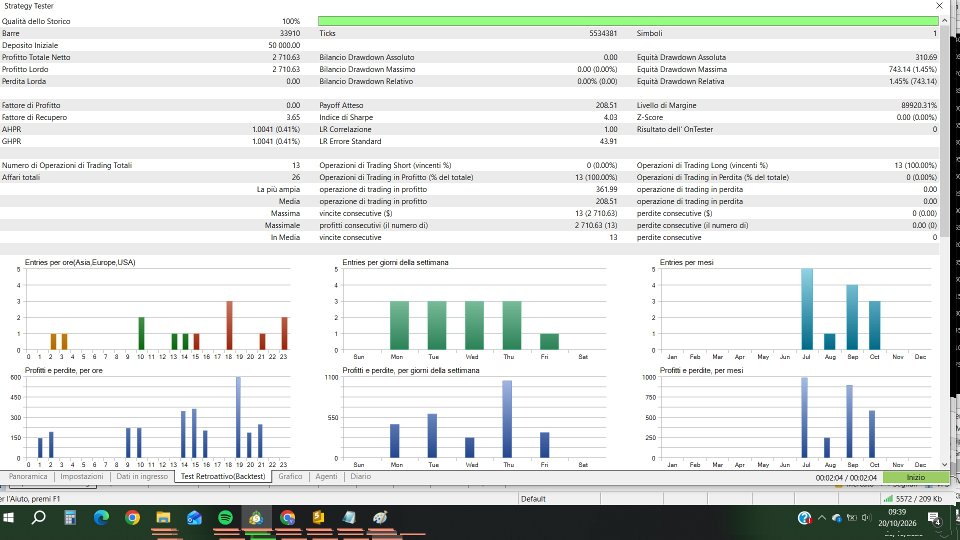960x540 pixels.
Task: Click the tallest Jul bar in Entries per mesi
Action: point(807,309)
